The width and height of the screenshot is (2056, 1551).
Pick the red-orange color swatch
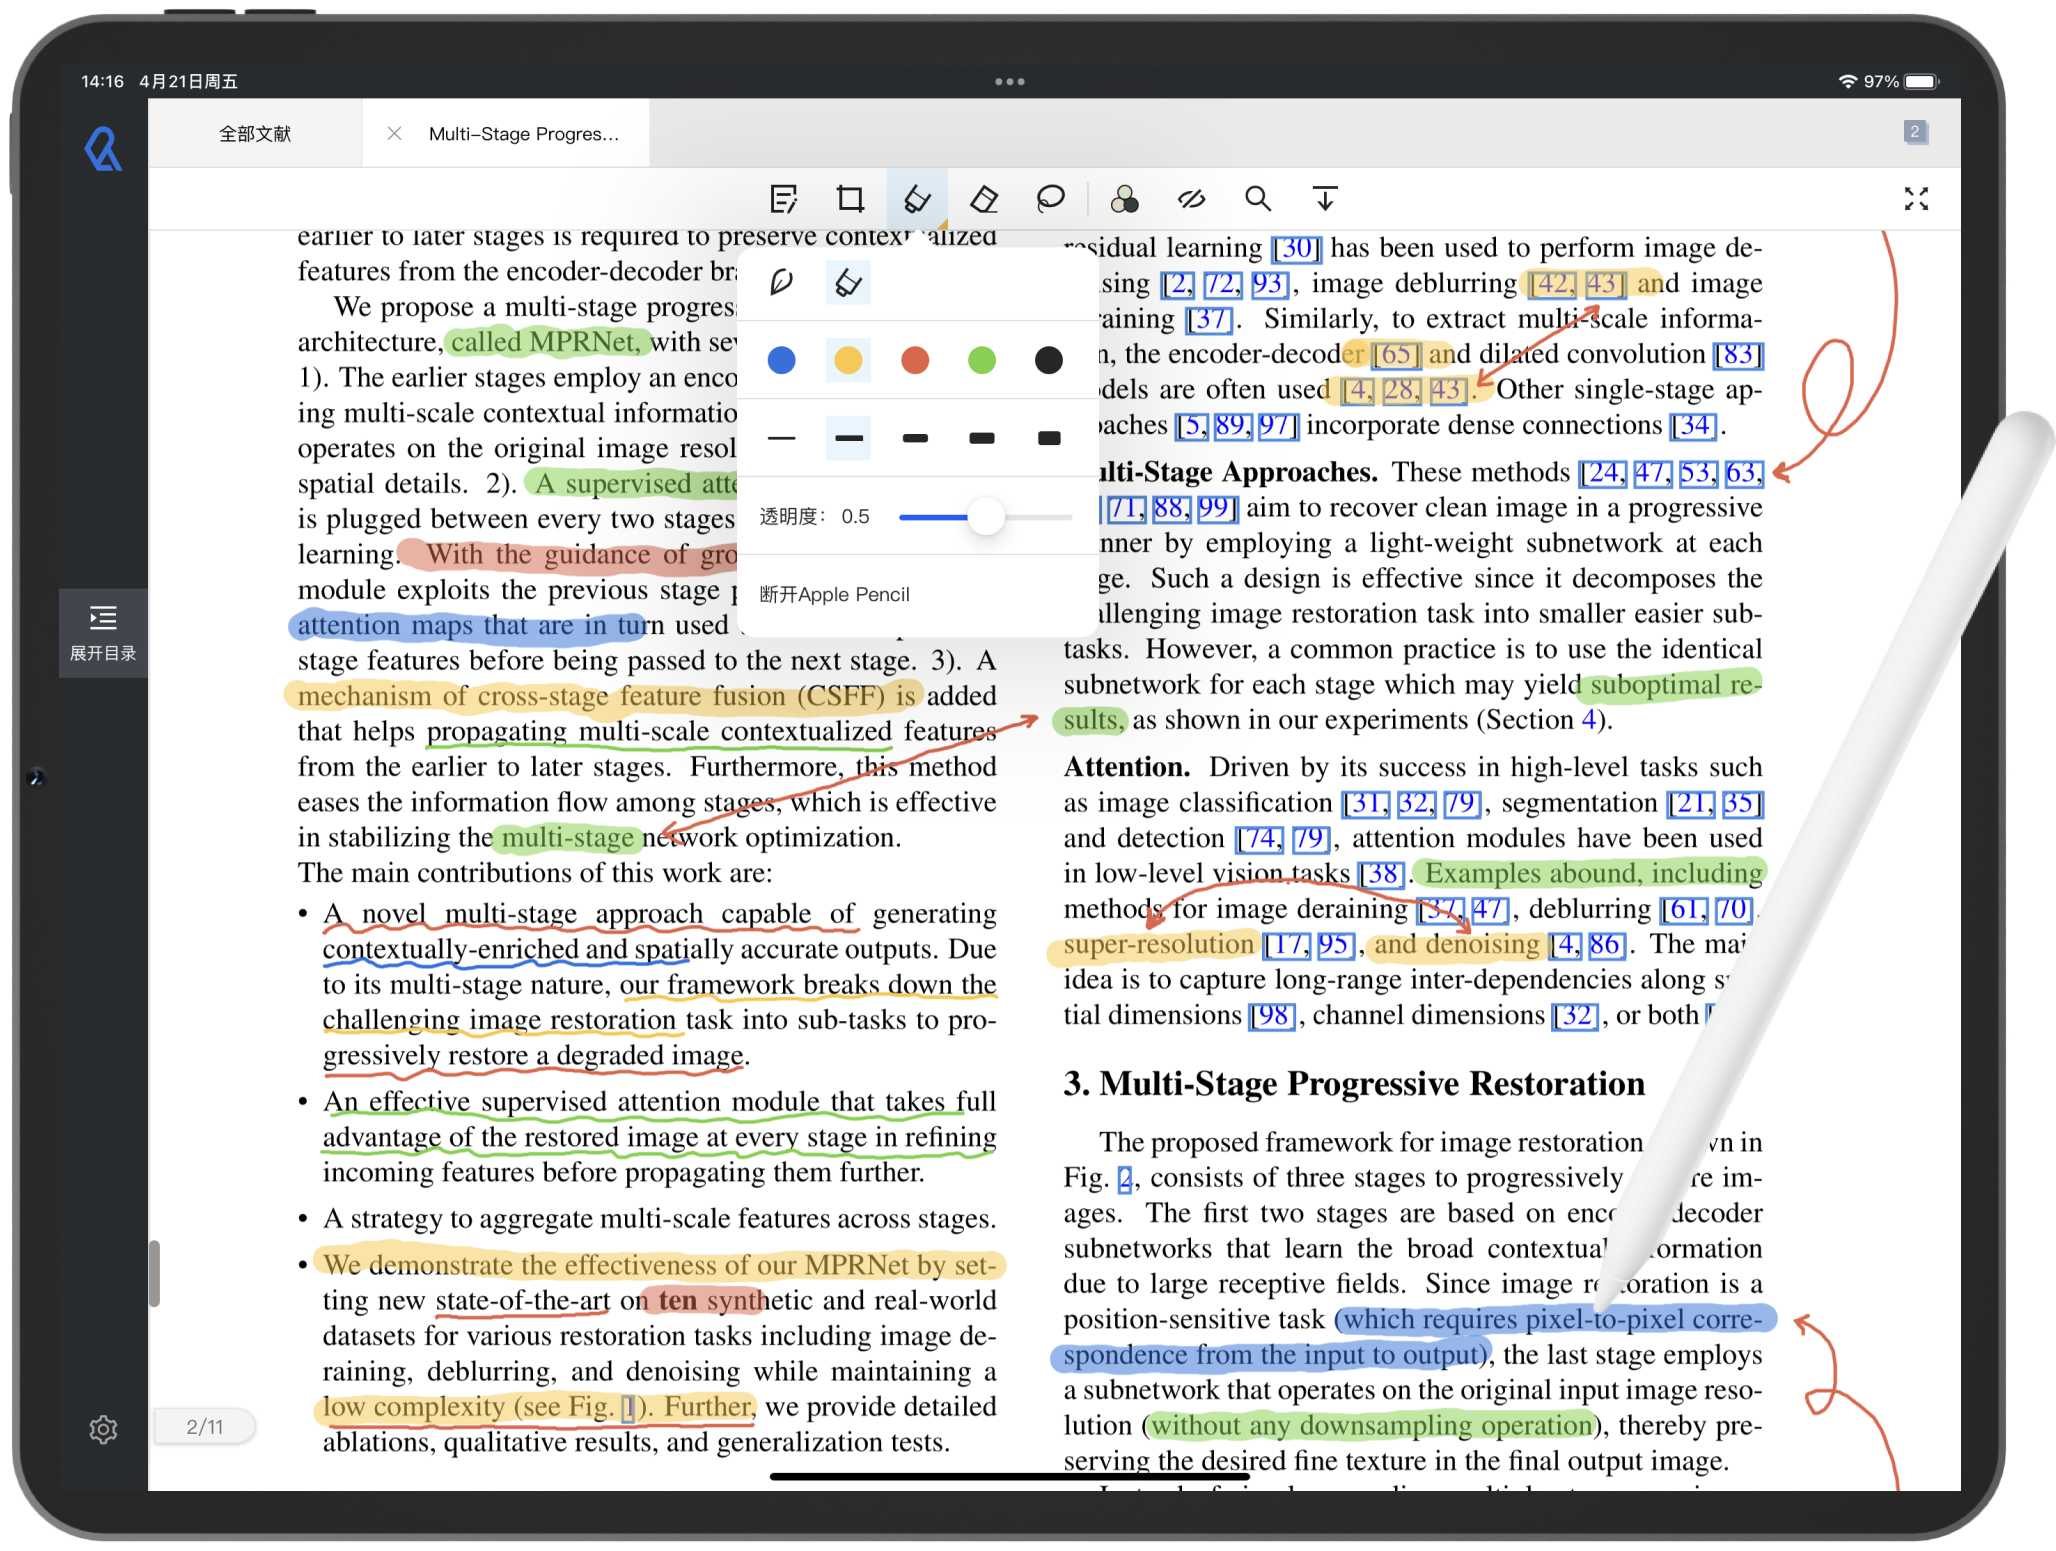915,360
